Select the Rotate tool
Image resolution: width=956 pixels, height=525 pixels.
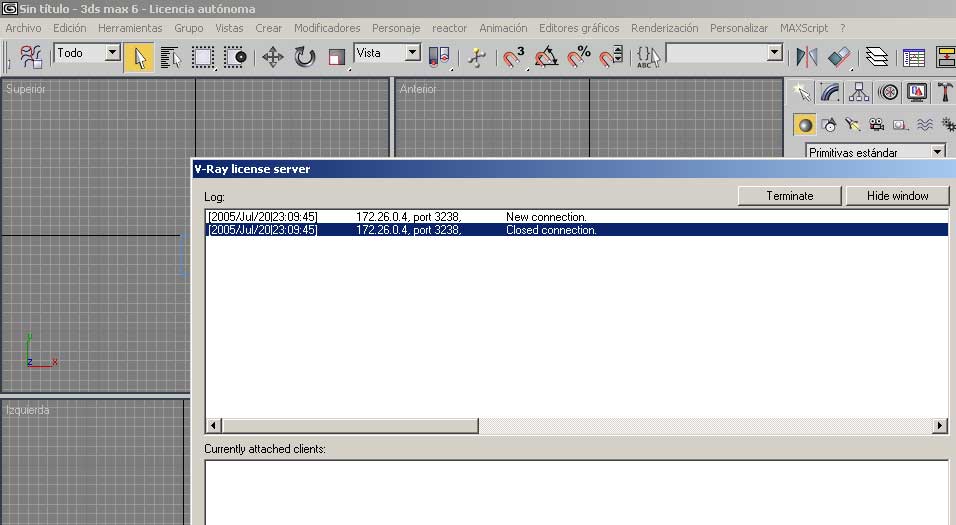click(x=304, y=58)
